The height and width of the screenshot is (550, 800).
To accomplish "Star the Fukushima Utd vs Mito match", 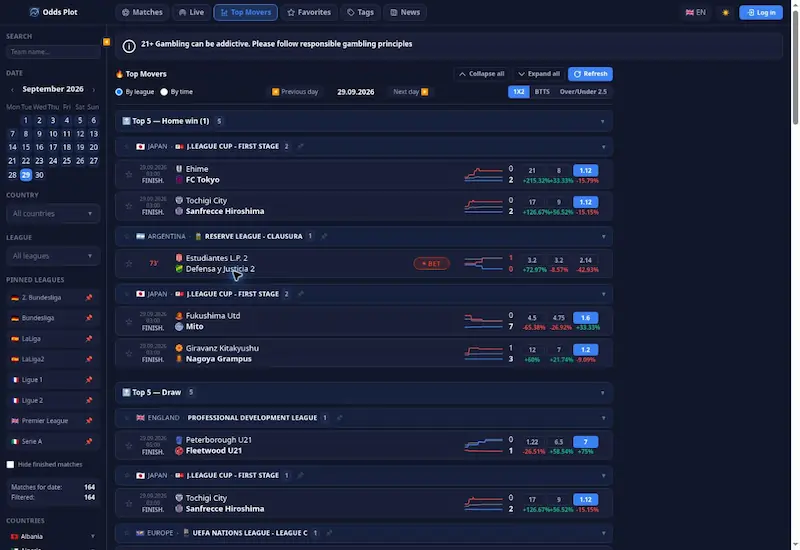I will [x=129, y=321].
